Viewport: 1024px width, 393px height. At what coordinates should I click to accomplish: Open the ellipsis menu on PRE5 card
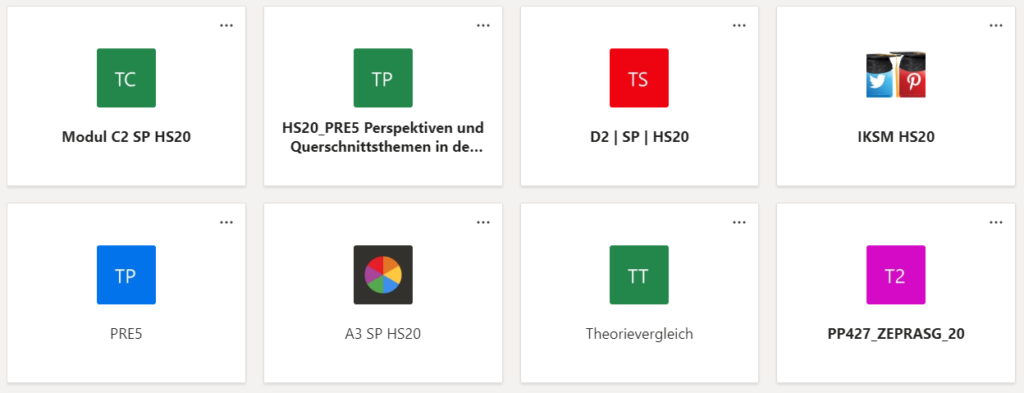point(226,223)
